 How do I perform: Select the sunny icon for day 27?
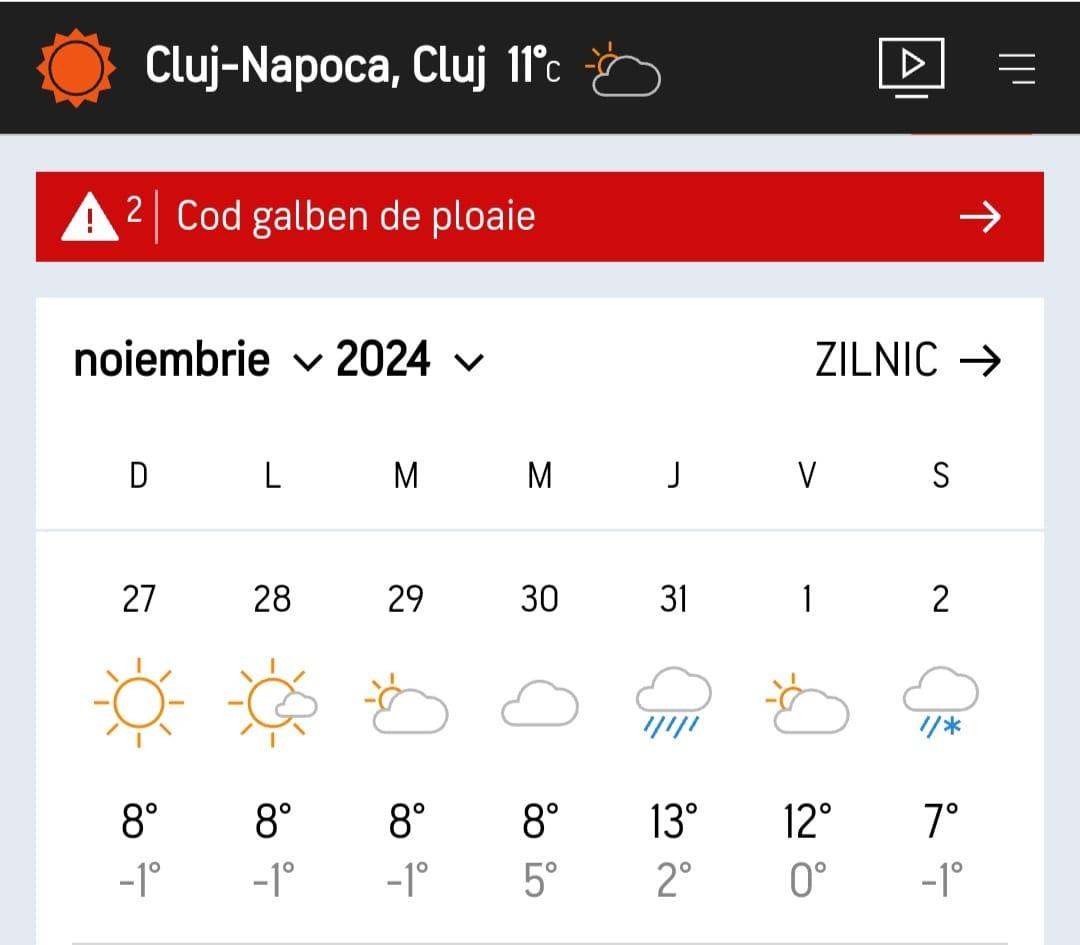click(139, 702)
